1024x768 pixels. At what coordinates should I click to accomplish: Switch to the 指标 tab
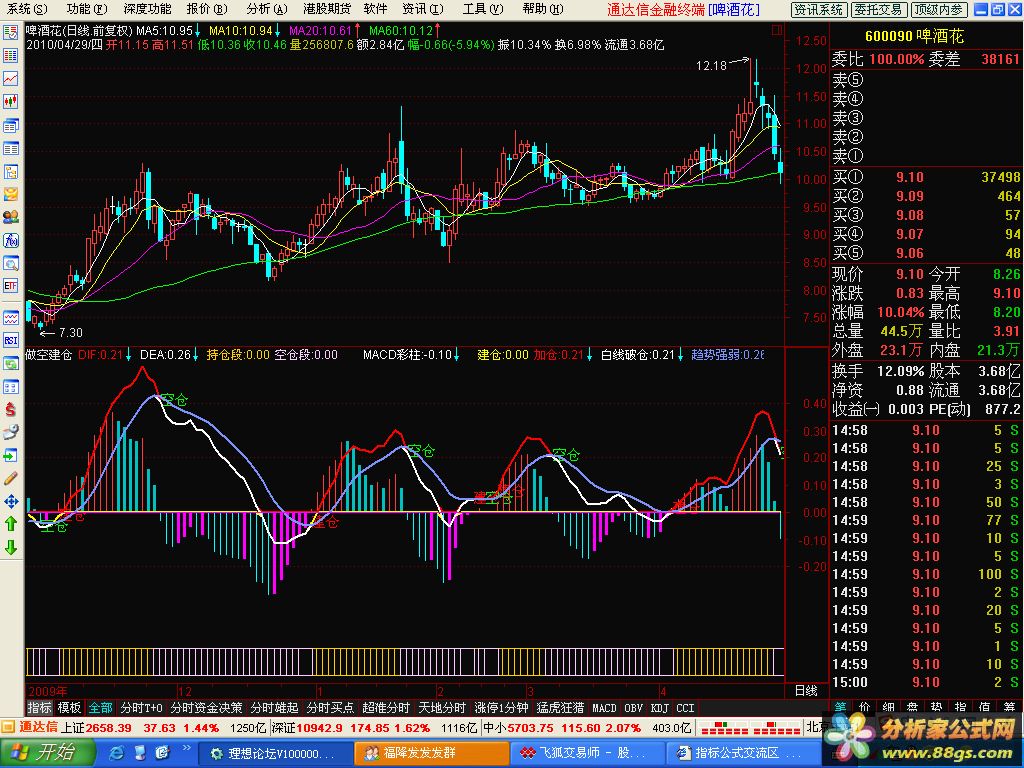[x=39, y=708]
